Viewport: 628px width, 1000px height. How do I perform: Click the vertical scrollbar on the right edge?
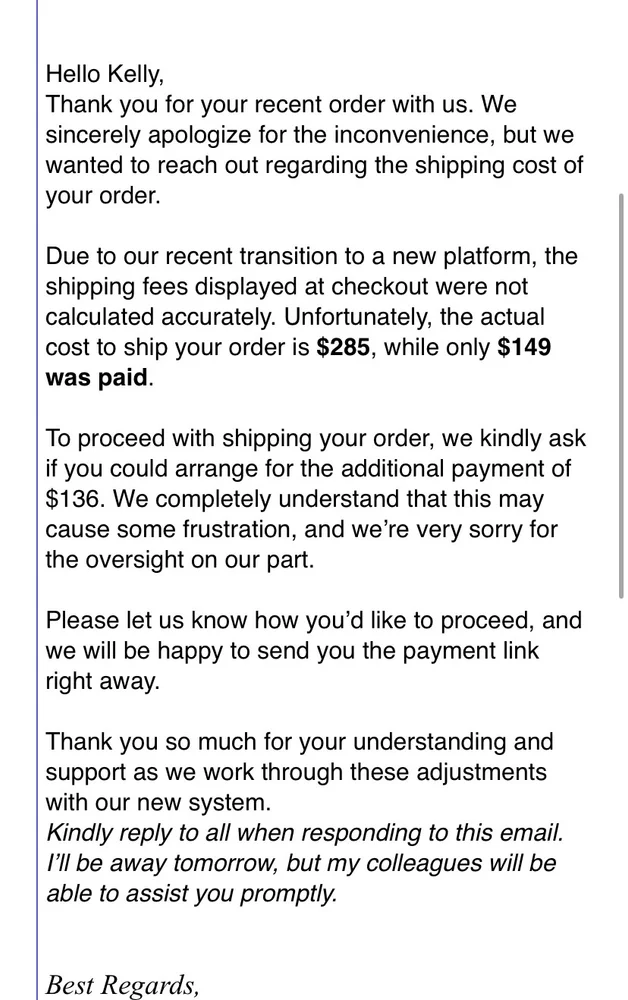[621, 400]
